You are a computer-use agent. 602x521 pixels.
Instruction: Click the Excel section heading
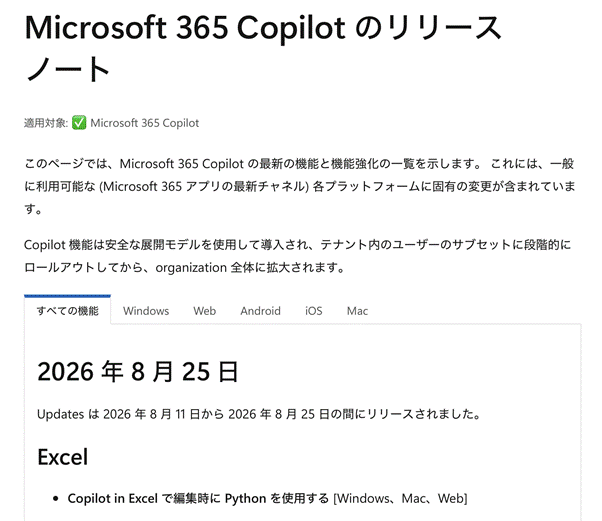(x=63, y=457)
